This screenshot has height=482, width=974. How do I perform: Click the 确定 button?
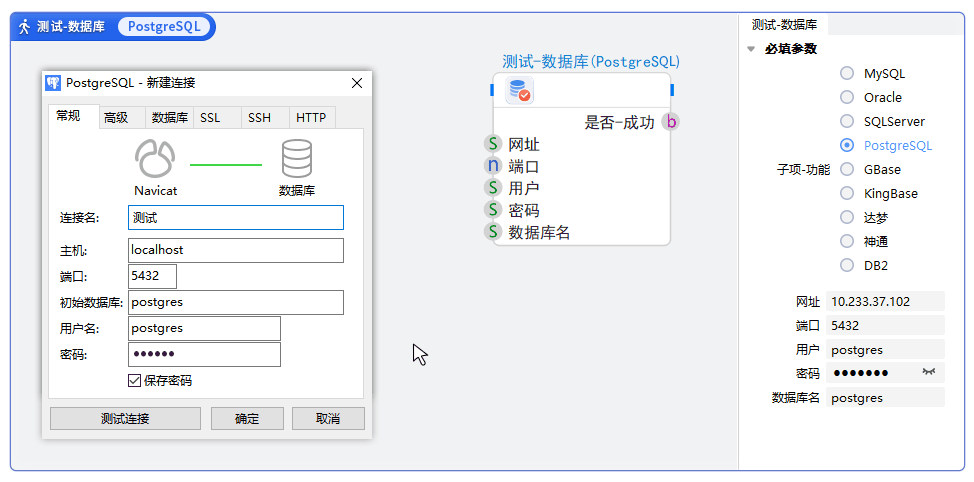click(247, 419)
